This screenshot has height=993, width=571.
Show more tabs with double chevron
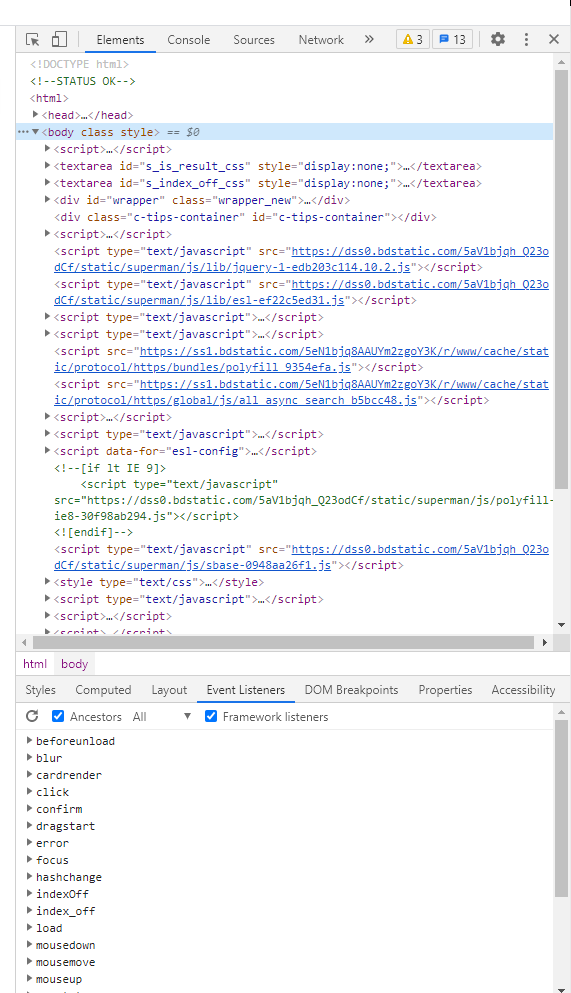pos(369,39)
